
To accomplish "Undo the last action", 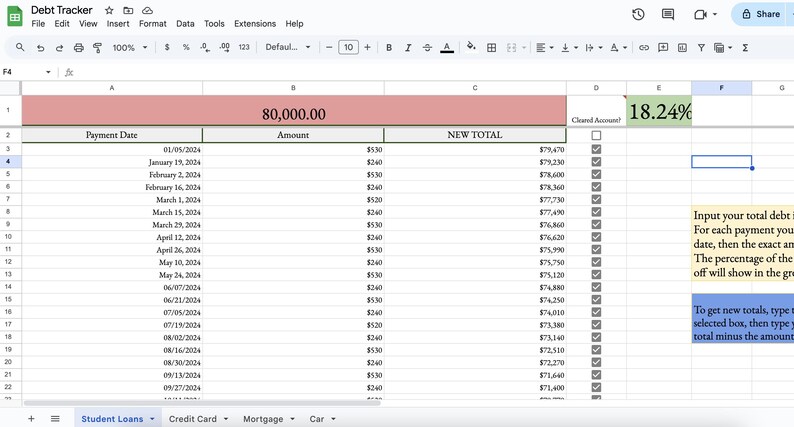I will tap(41, 48).
